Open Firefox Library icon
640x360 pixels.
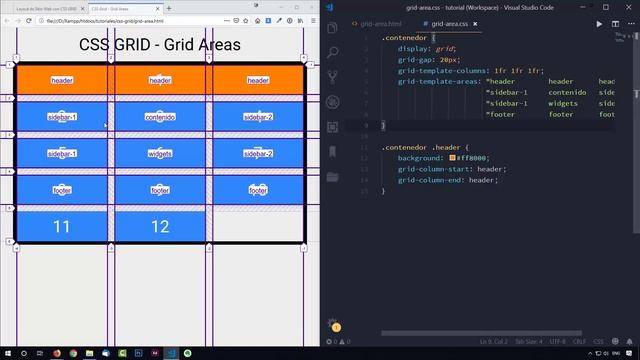[x=300, y=20]
